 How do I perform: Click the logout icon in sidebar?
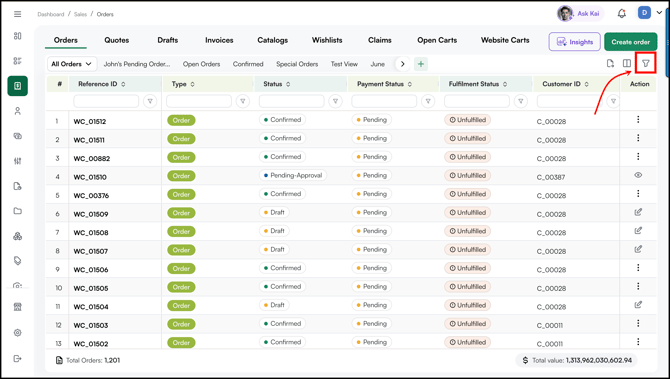tap(18, 358)
